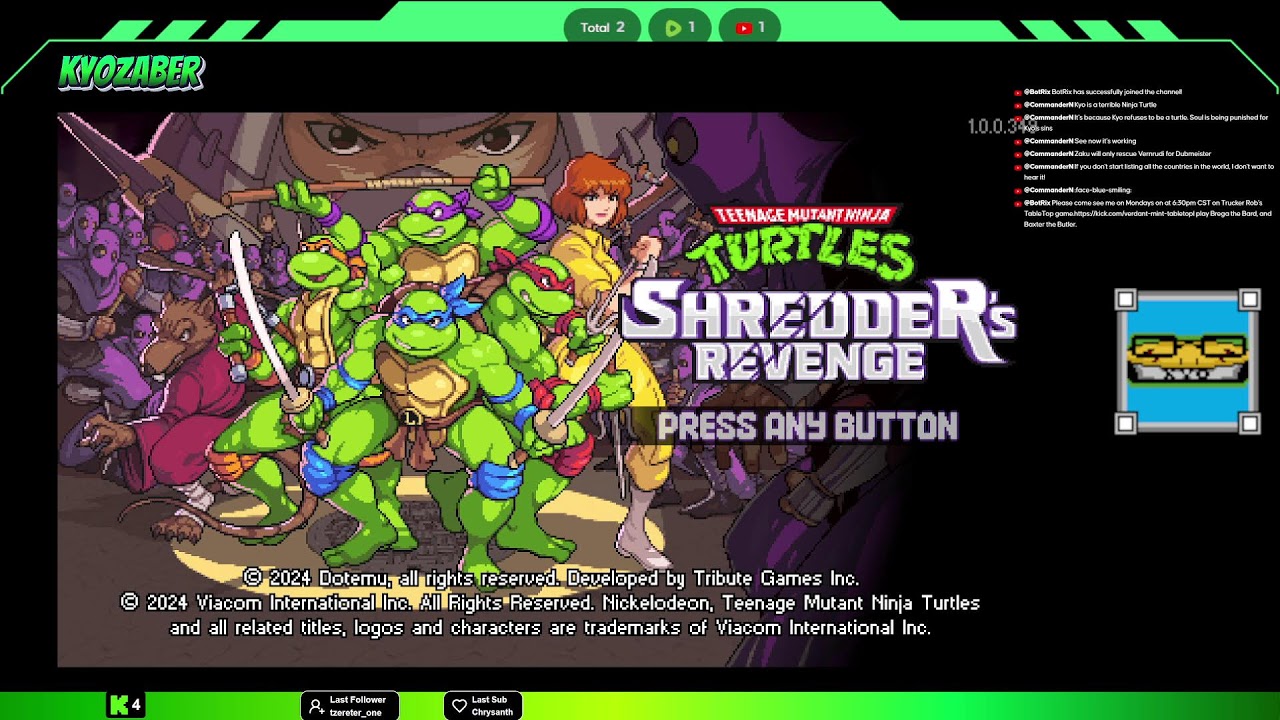Click the 'Soul is being punished' chat message

pyautogui.click(x=1146, y=123)
